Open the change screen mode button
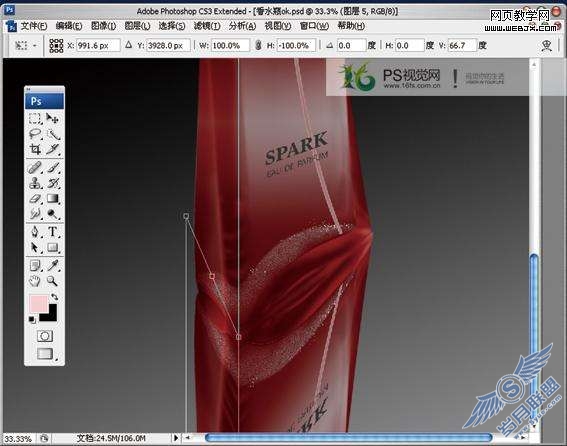 click(x=45, y=353)
